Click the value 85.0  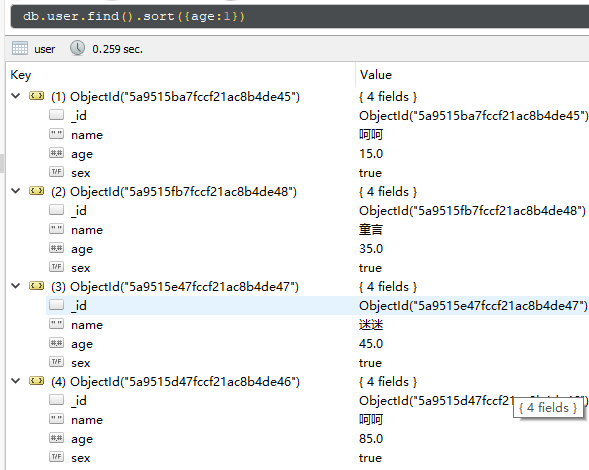371,439
